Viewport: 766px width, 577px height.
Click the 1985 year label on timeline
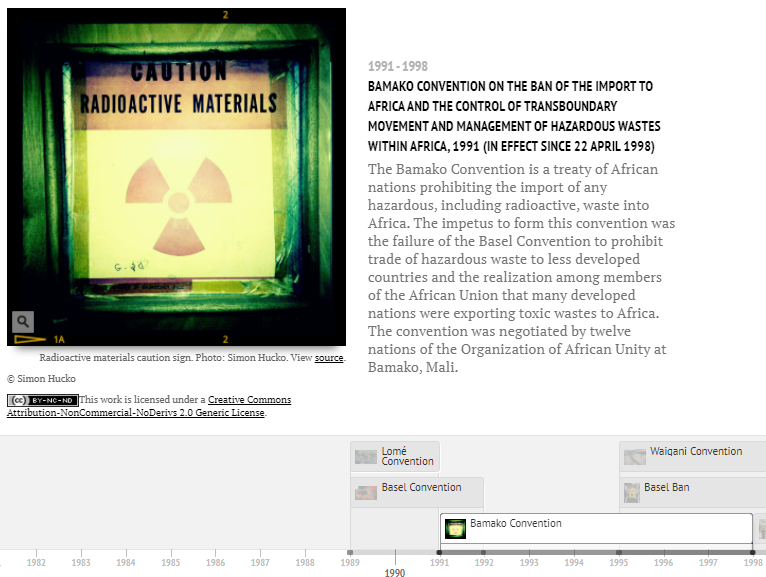coord(170,562)
